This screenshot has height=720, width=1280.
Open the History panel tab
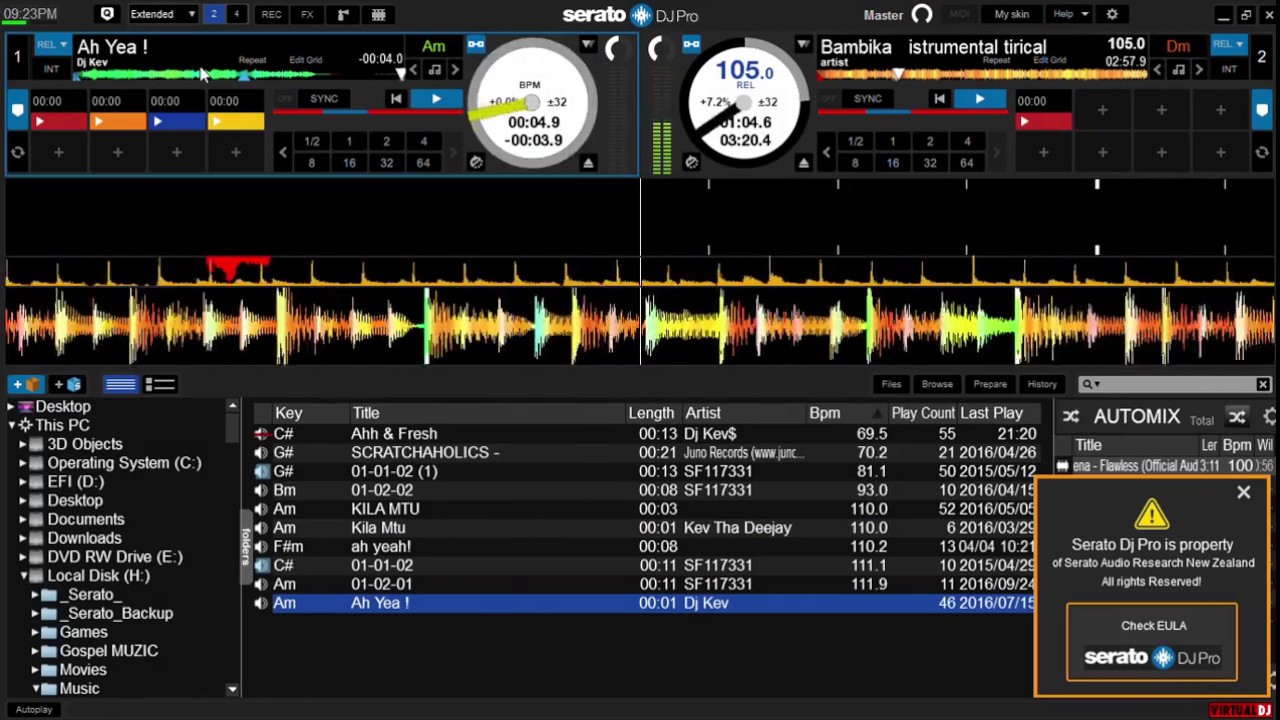(x=1042, y=384)
